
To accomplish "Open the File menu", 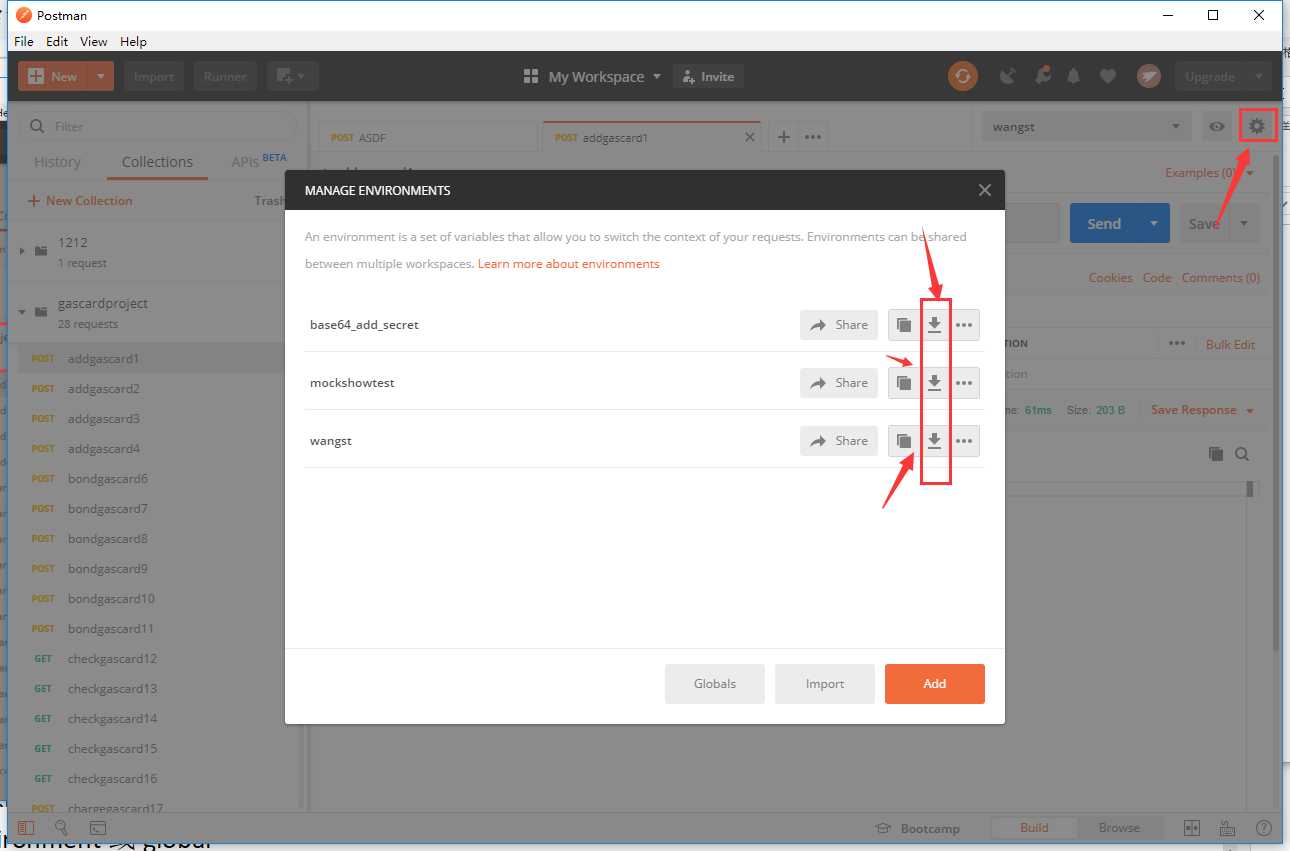I will click(24, 41).
